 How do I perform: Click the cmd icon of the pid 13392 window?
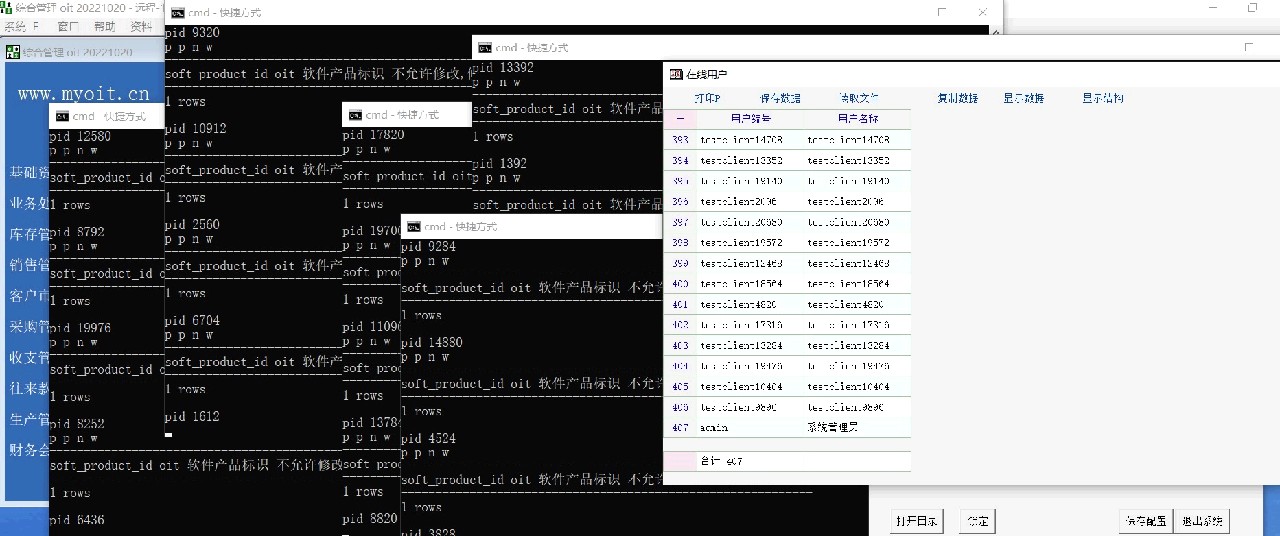tap(485, 47)
